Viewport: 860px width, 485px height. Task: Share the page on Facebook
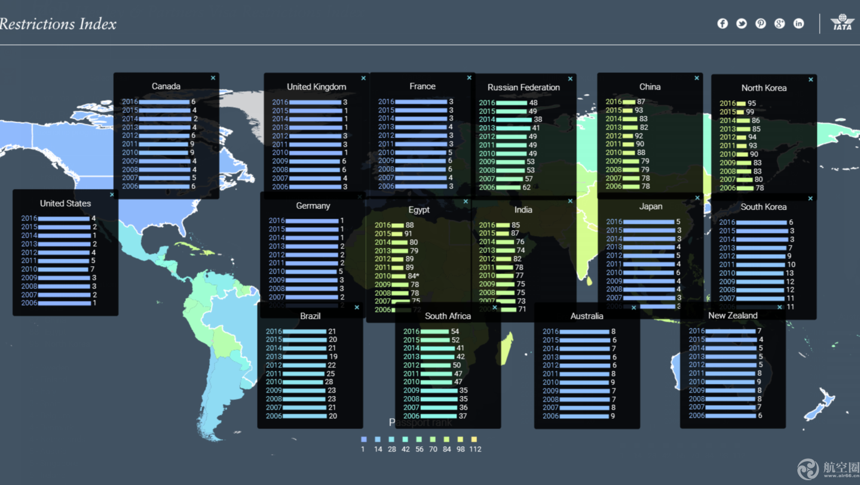[x=722, y=23]
